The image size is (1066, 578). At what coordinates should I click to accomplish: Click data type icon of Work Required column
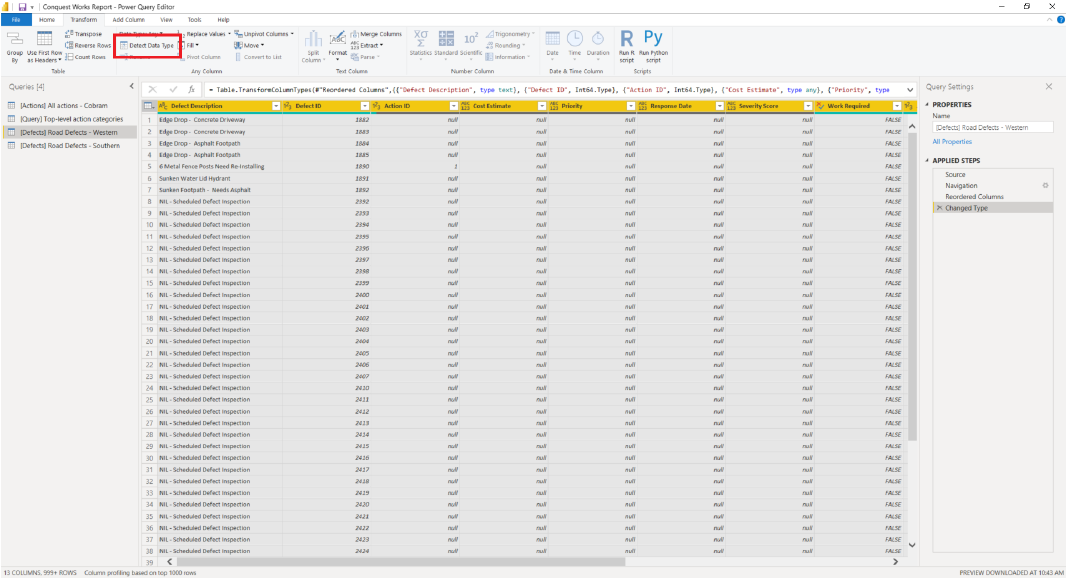pos(821,106)
